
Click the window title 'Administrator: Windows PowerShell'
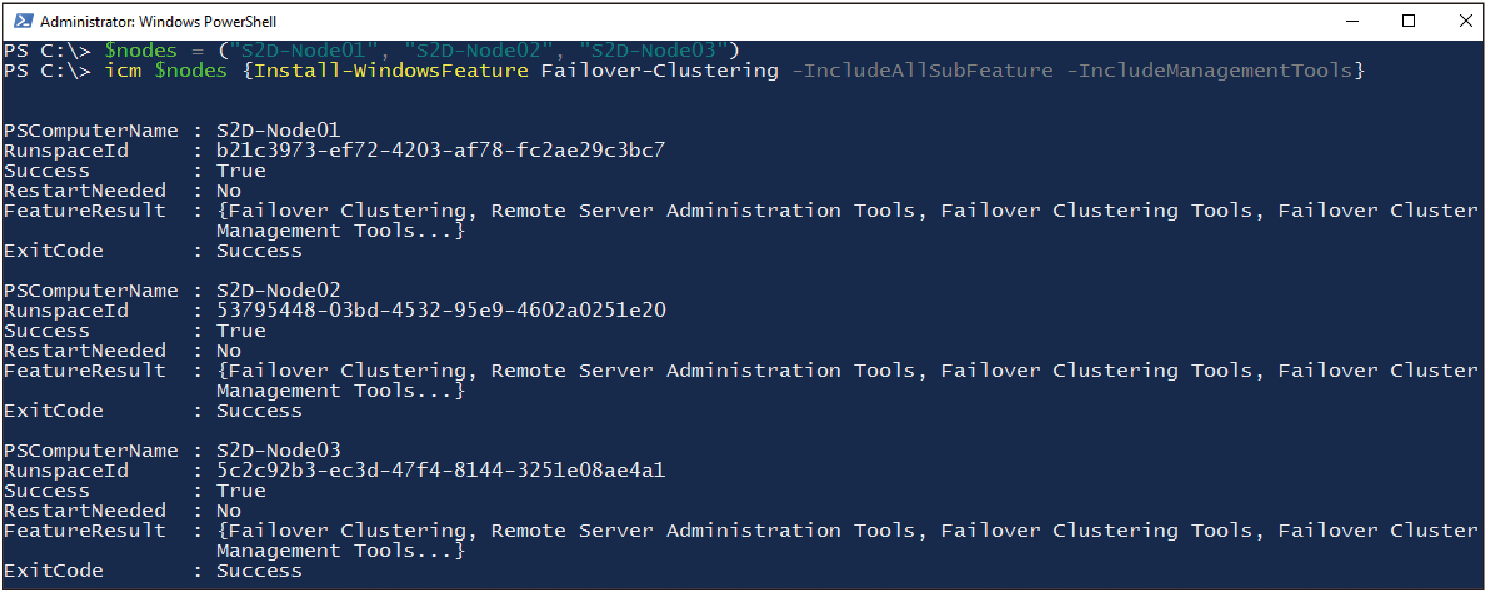click(x=158, y=21)
